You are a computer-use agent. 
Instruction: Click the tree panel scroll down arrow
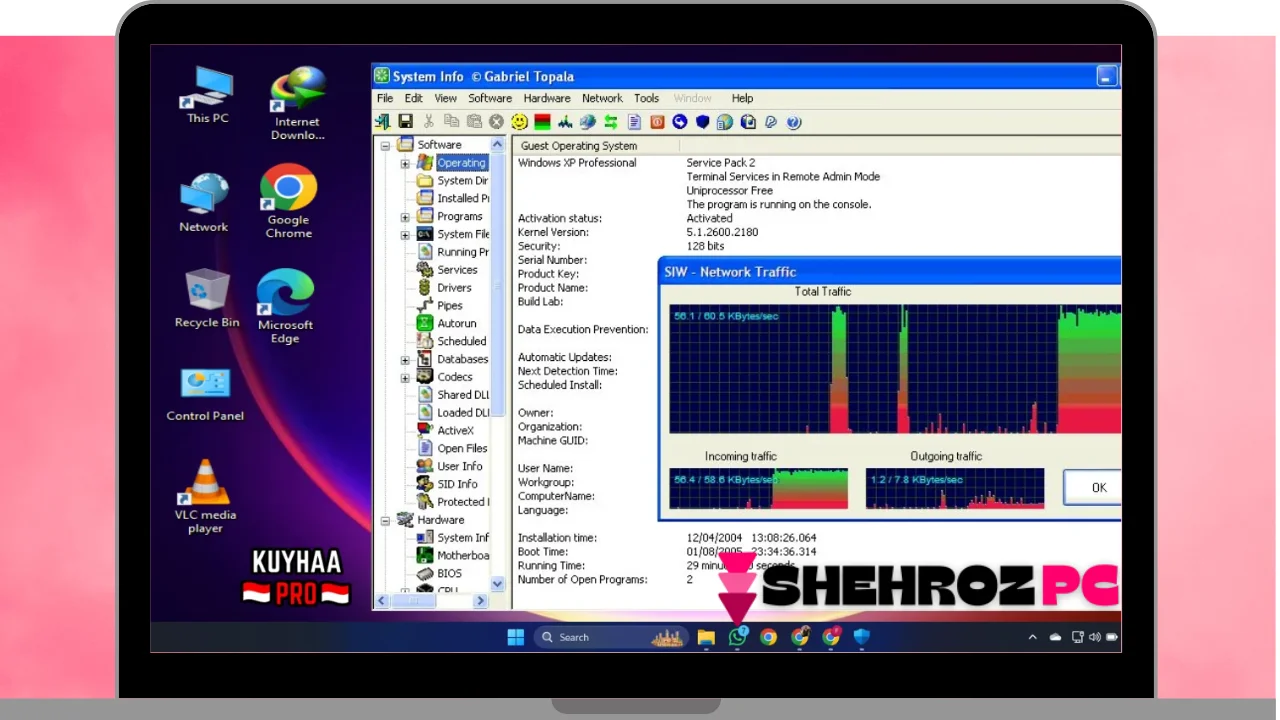pos(498,583)
